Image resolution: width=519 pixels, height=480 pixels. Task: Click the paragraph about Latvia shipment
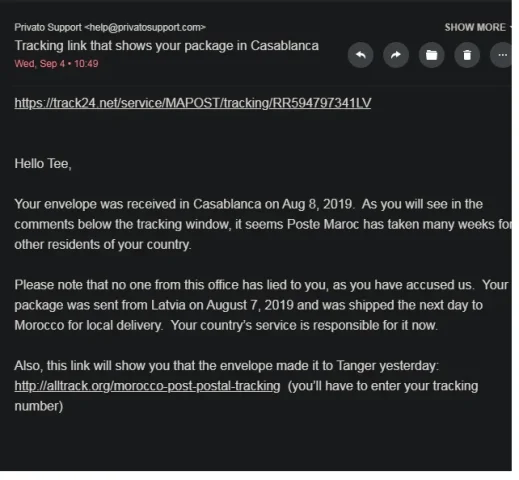pos(261,305)
